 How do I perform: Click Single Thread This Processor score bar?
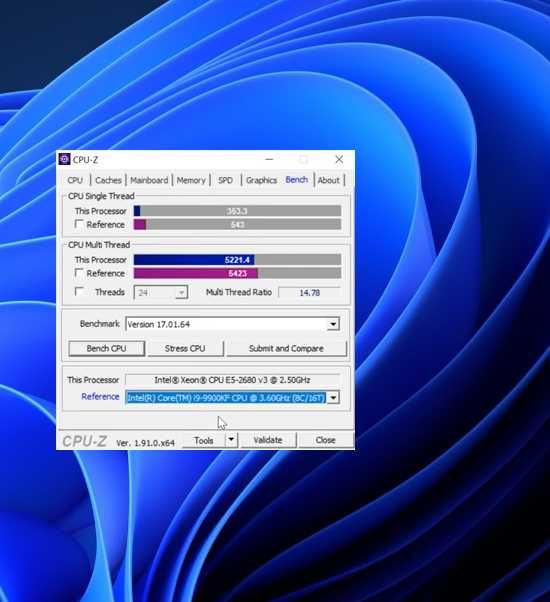tap(237, 211)
